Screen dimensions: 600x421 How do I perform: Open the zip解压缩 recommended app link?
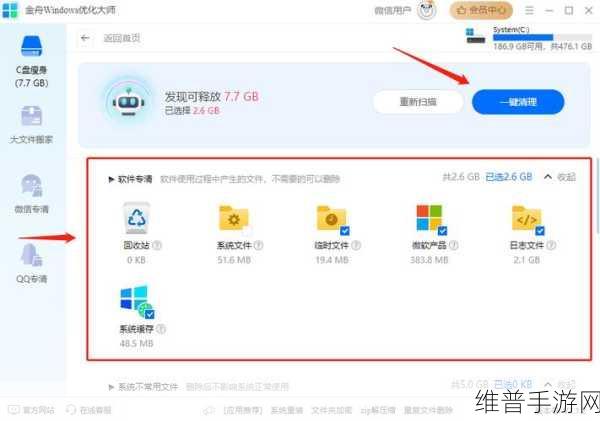click(378, 411)
